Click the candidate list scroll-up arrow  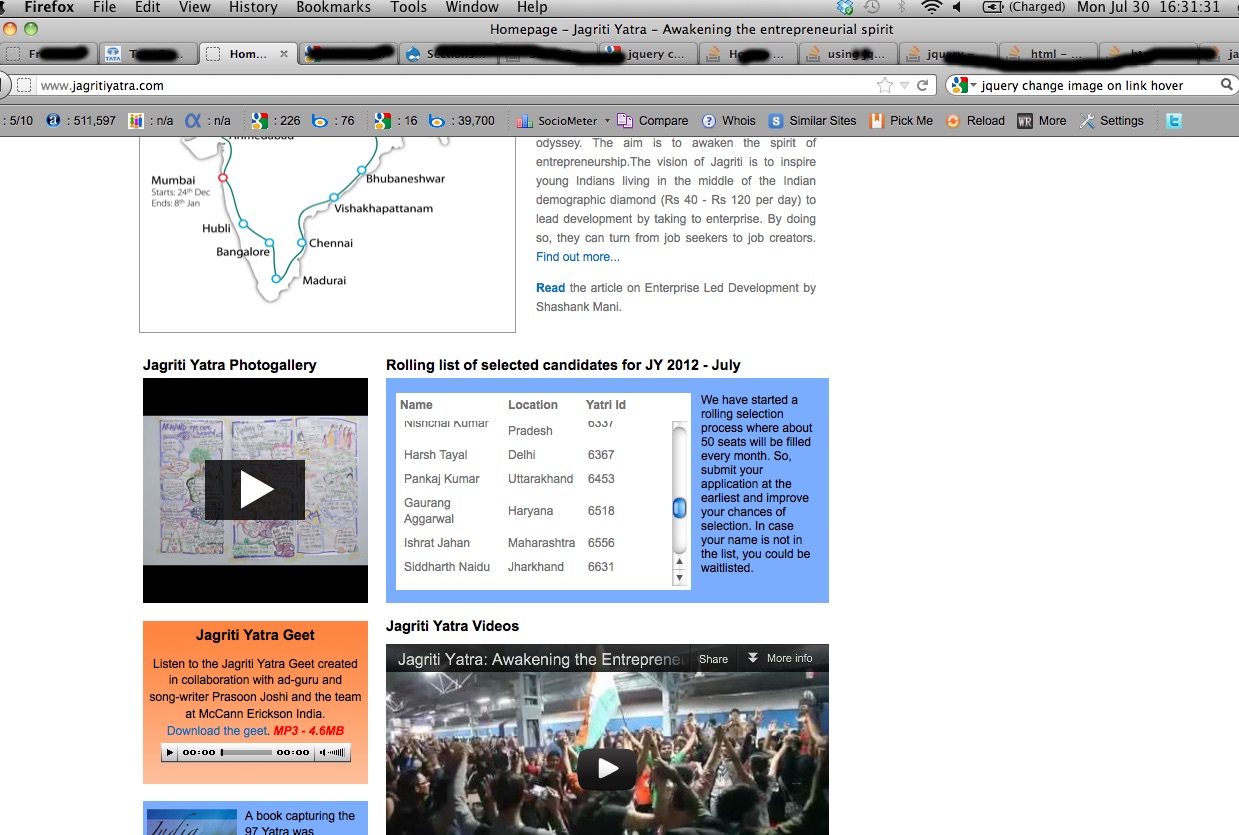click(x=680, y=563)
